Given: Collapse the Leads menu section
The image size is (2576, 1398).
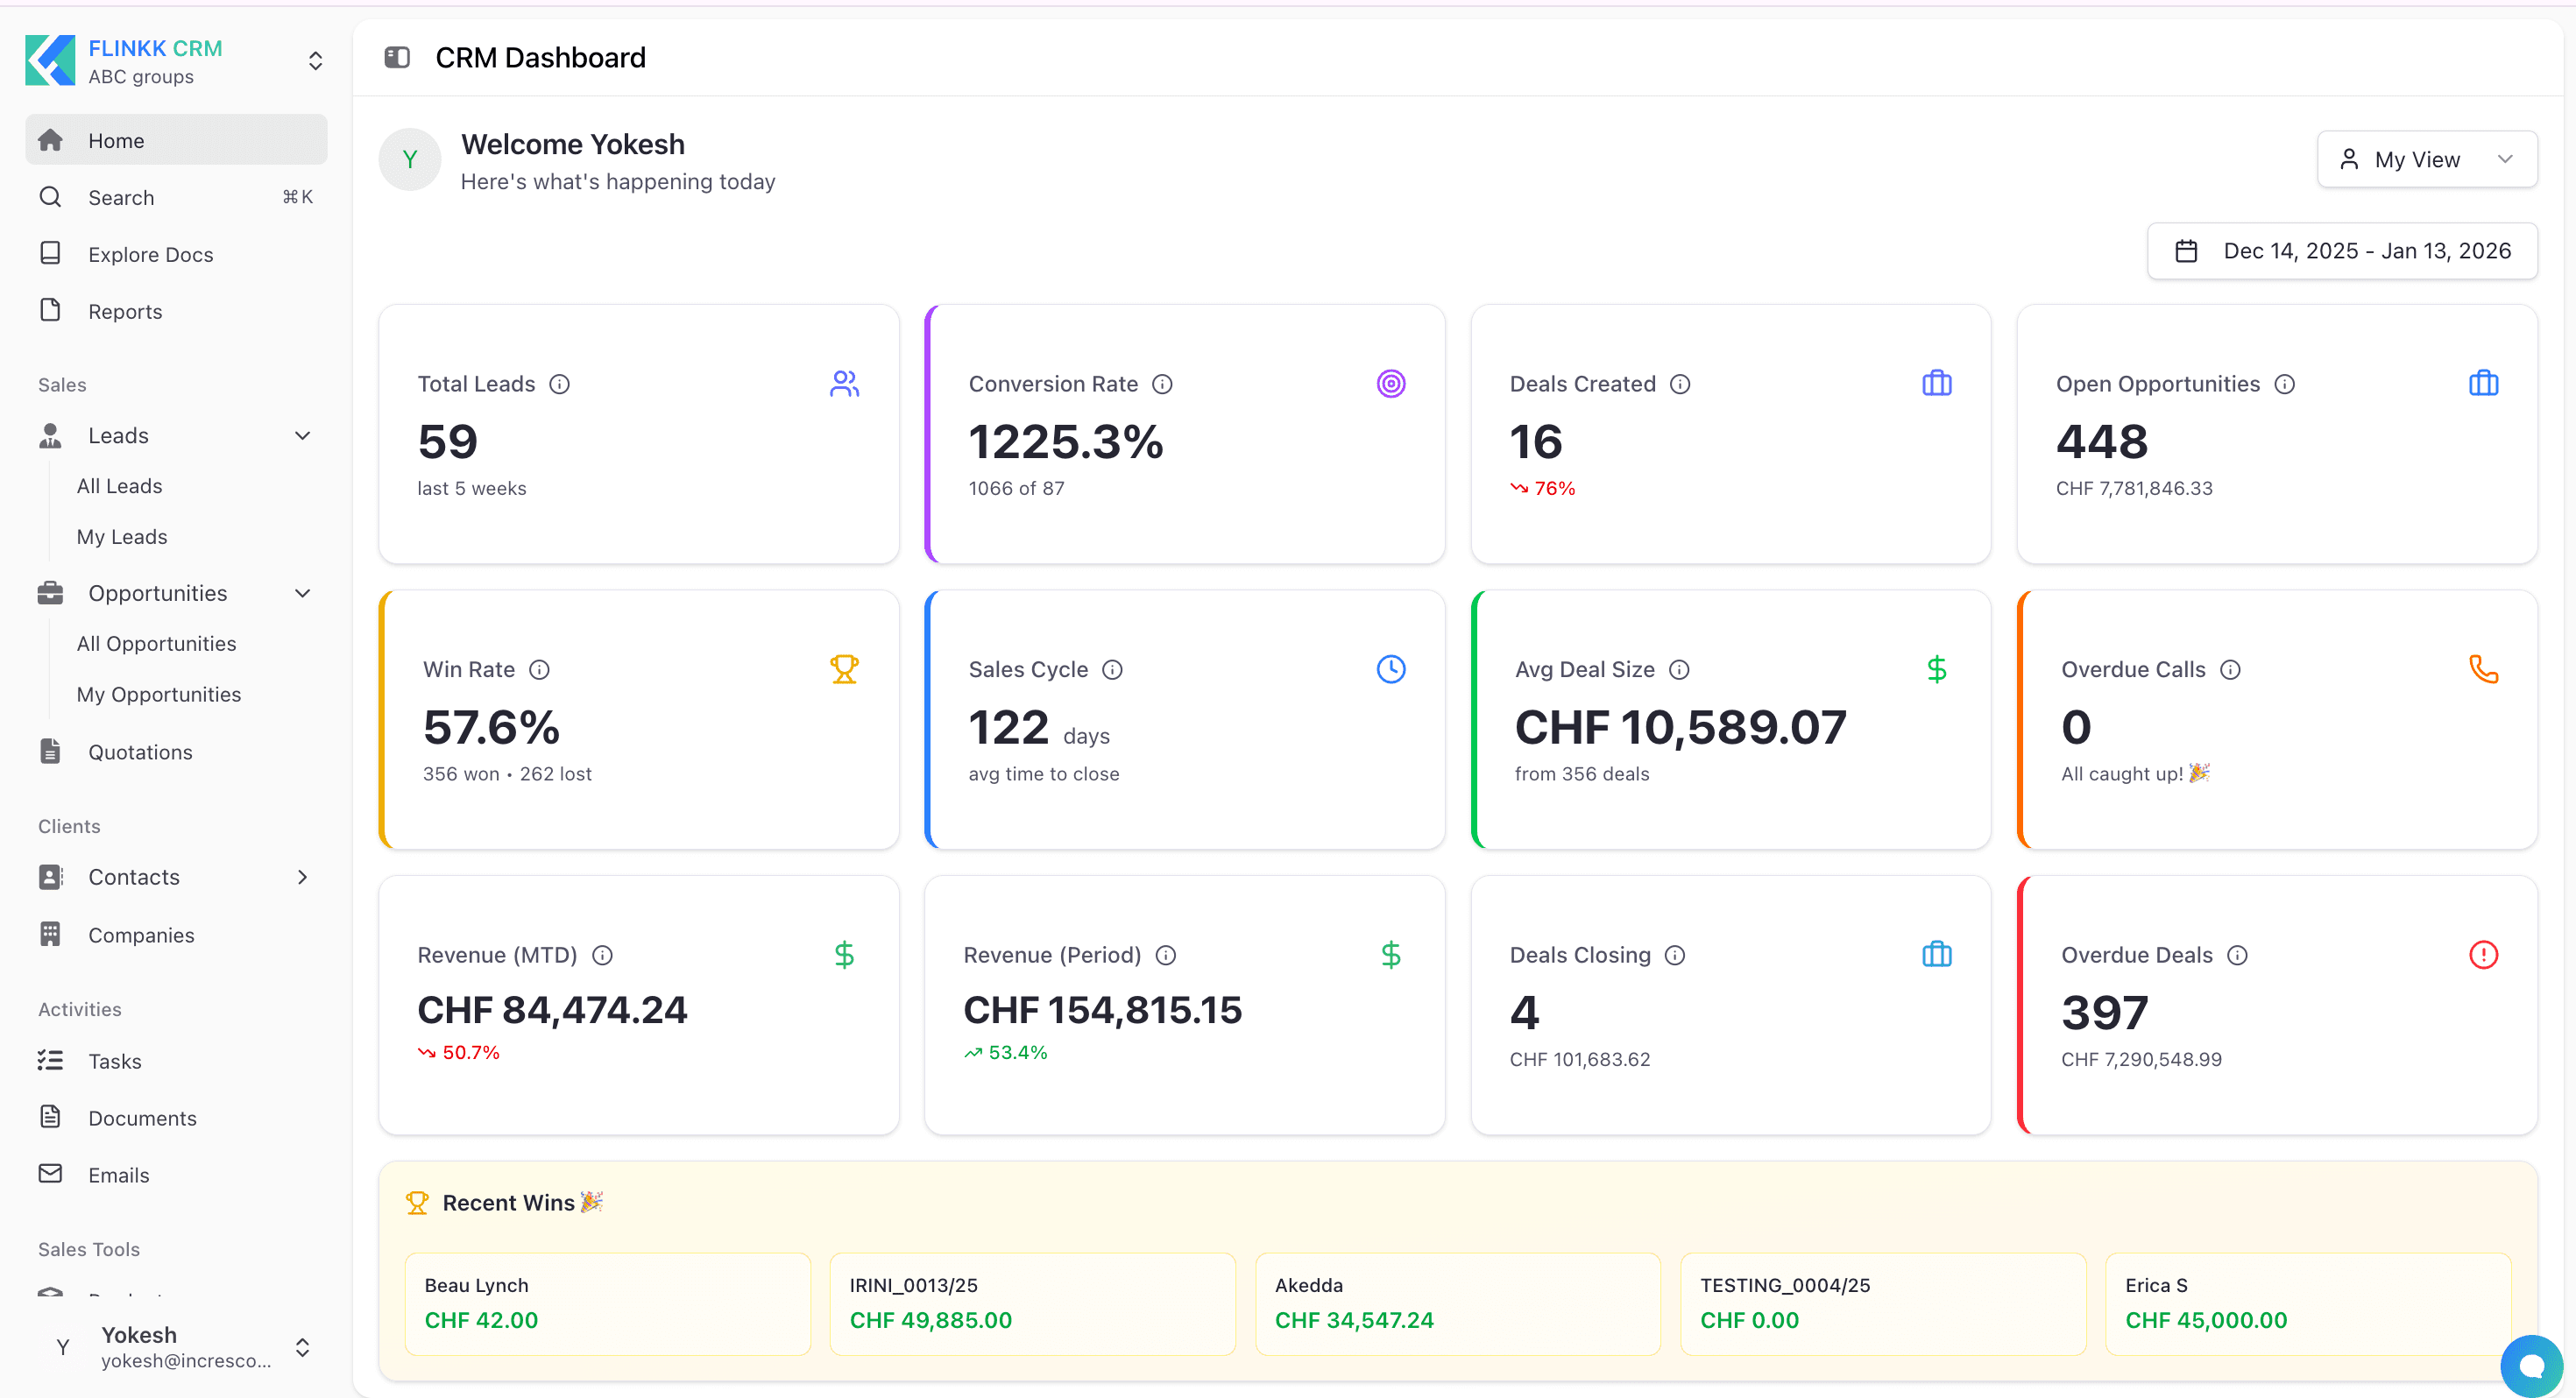Looking at the screenshot, I should tap(302, 436).
